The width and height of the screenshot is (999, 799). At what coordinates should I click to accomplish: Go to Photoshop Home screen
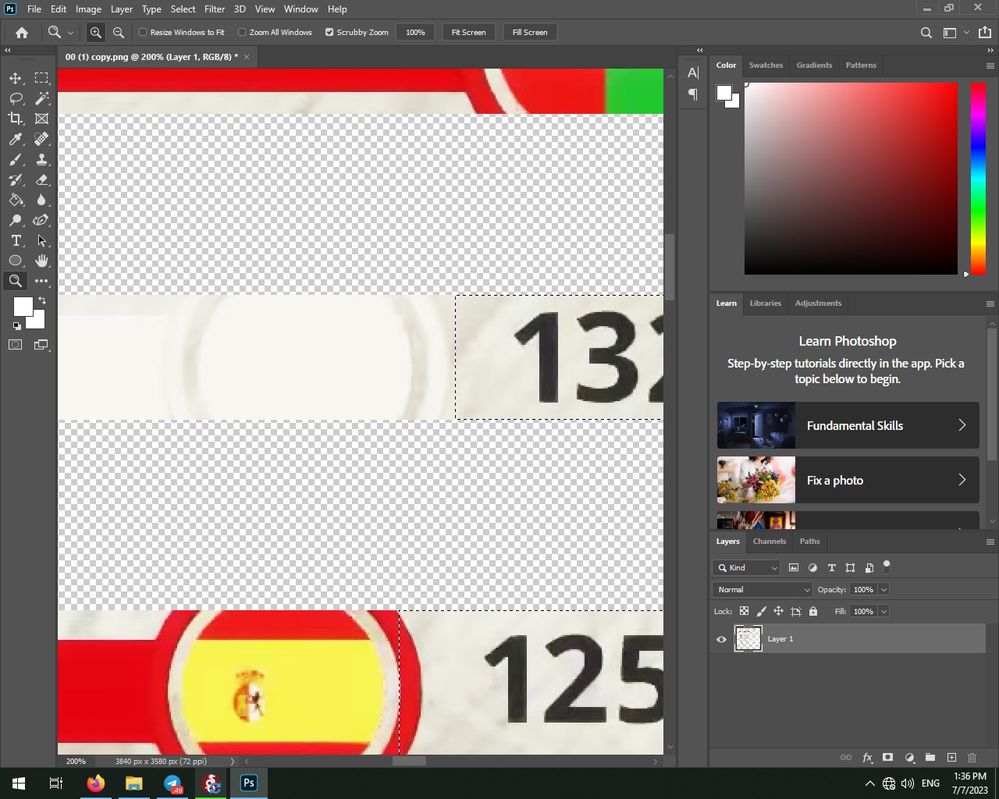tap(22, 32)
